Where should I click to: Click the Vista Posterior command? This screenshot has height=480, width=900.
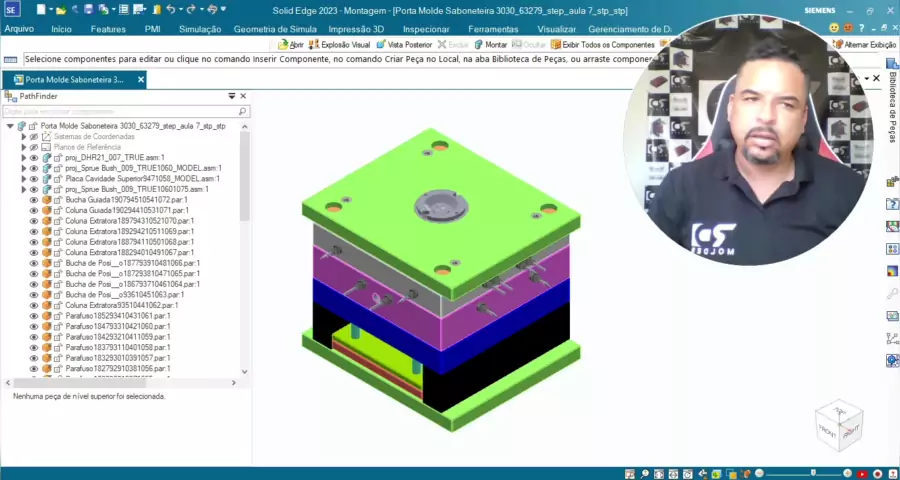click(404, 44)
